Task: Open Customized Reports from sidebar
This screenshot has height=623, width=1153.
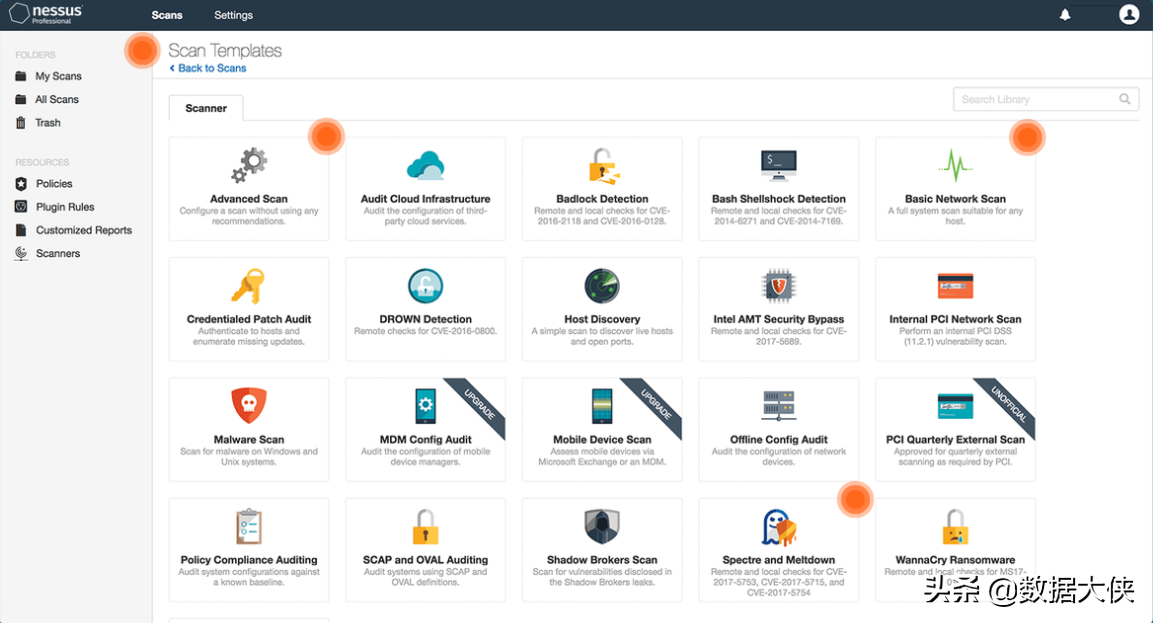Action: tap(84, 230)
